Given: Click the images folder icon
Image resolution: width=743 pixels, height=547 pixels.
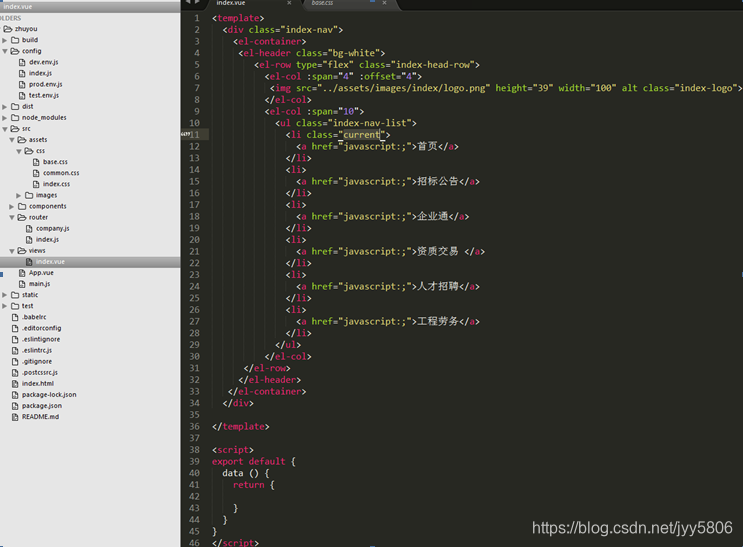Looking at the screenshot, I should (x=29, y=195).
